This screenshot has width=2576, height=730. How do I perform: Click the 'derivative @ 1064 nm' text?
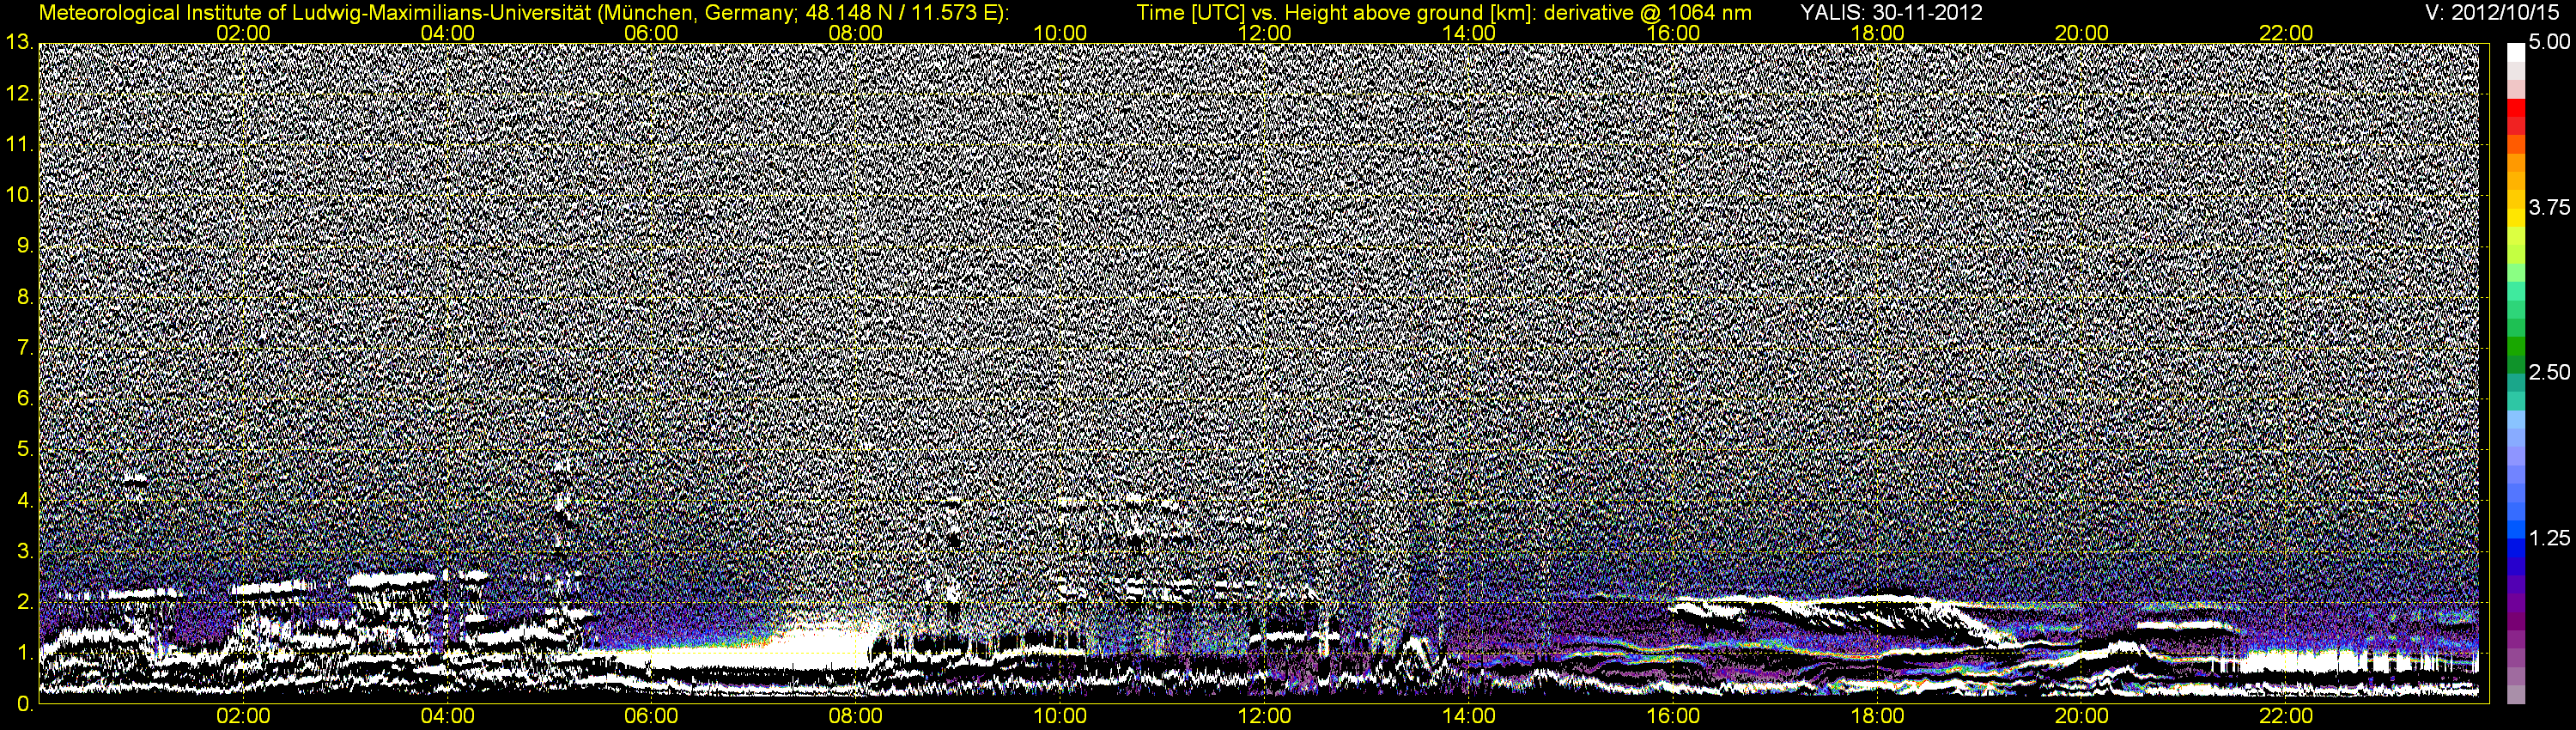pos(1648,13)
